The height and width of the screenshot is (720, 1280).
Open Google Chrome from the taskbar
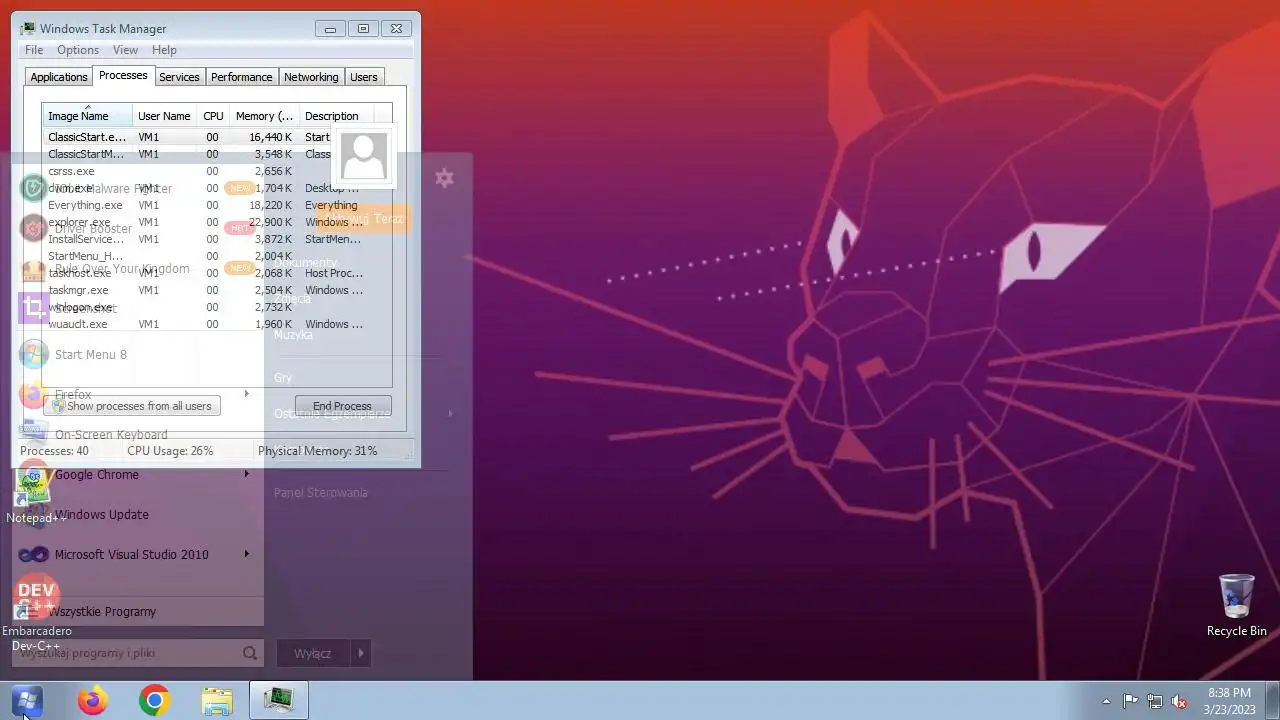pyautogui.click(x=154, y=701)
